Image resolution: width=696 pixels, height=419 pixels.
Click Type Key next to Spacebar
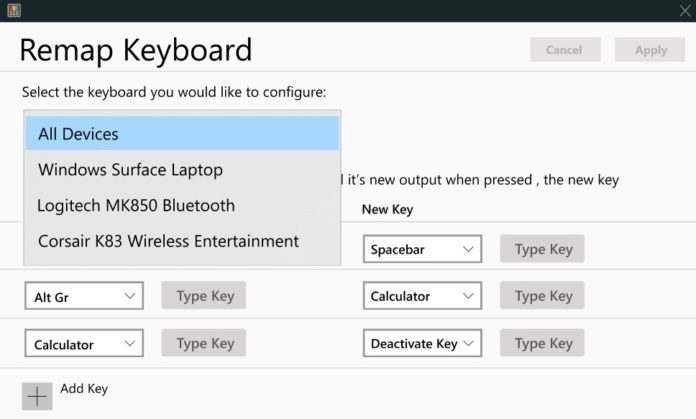click(x=543, y=249)
